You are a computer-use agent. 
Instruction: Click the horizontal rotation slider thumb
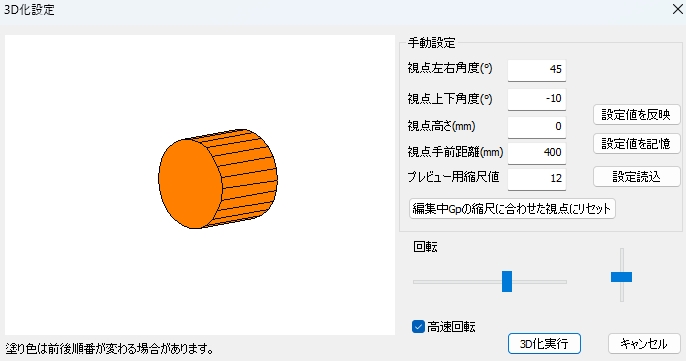click(507, 281)
